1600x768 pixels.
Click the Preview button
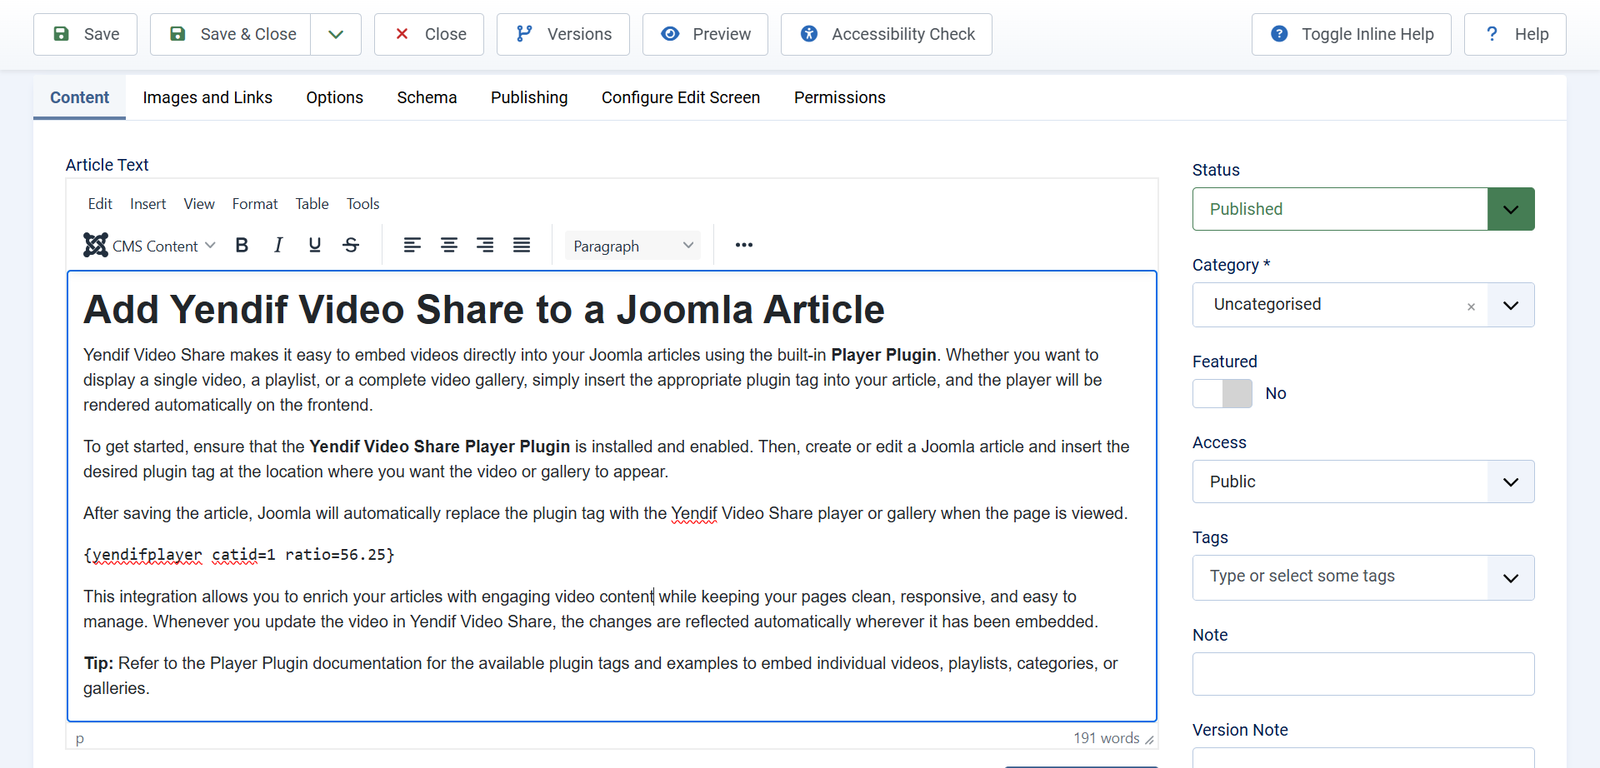(705, 34)
